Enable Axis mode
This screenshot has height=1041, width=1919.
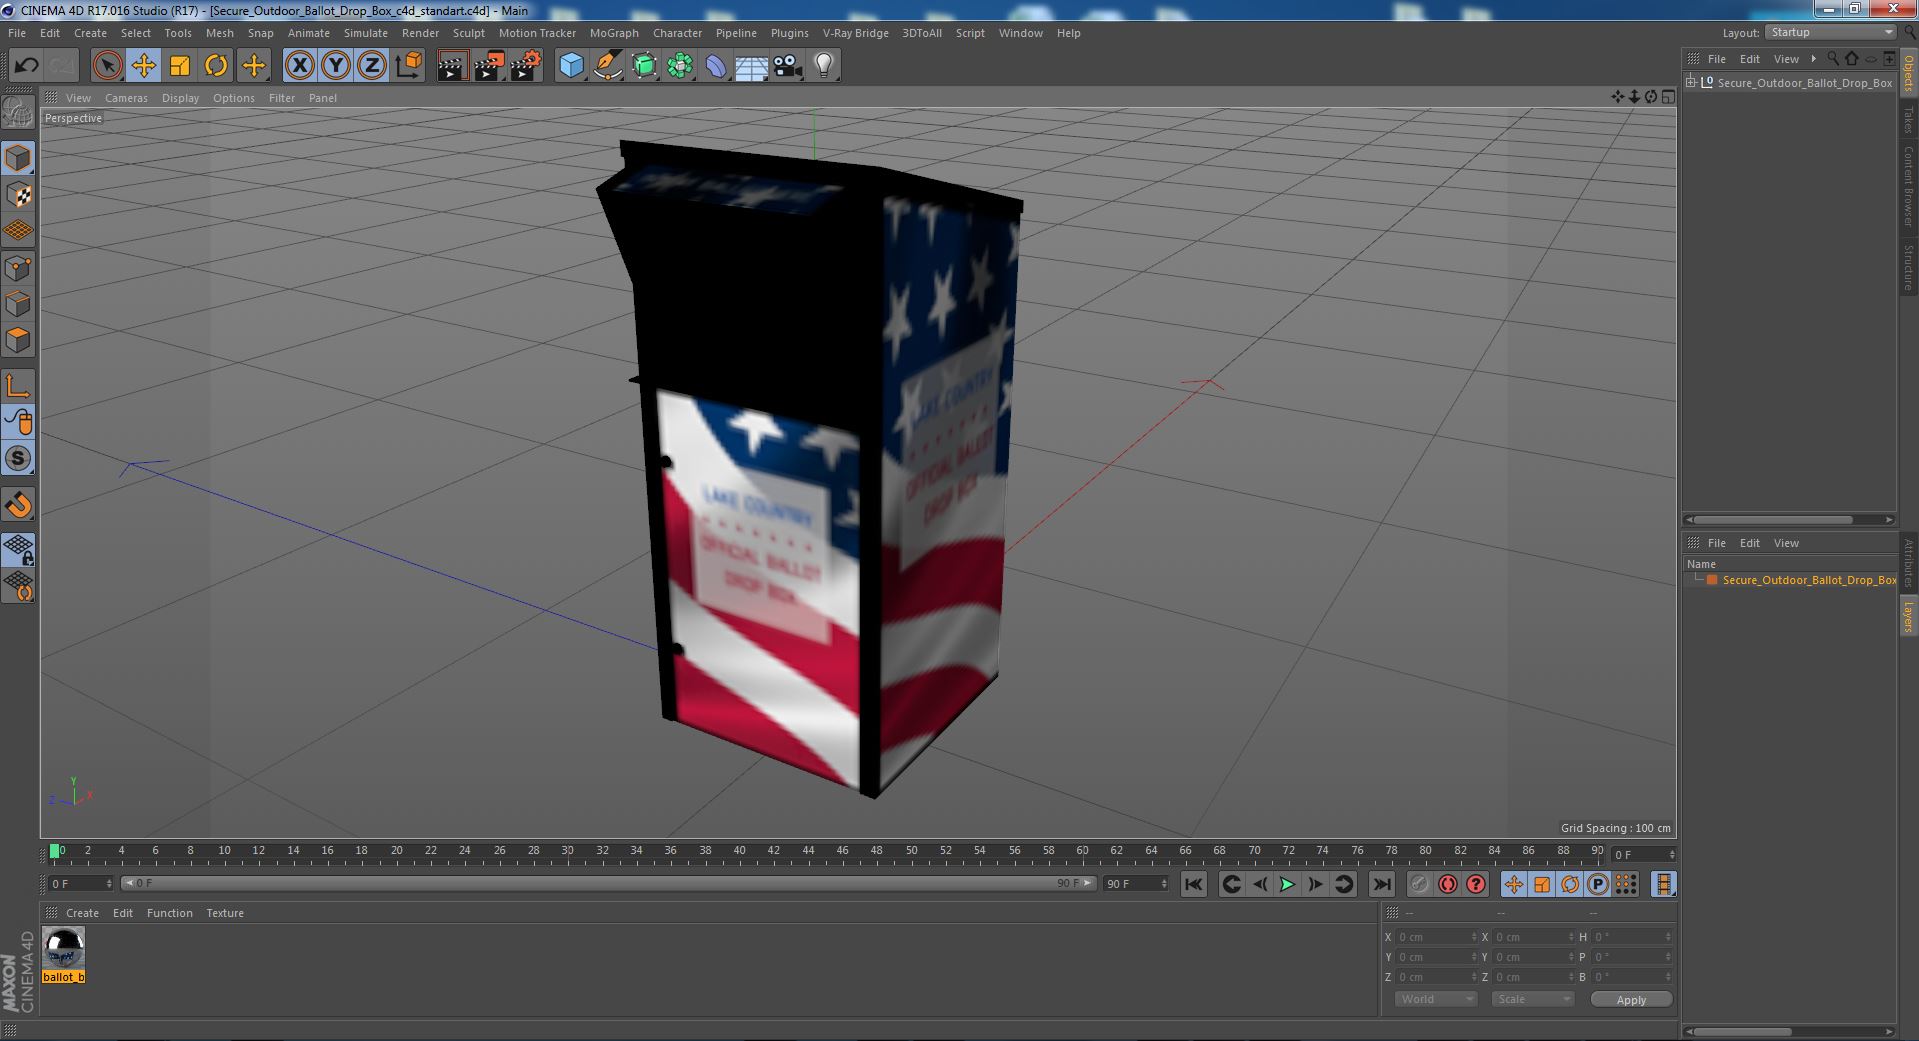click(18, 386)
